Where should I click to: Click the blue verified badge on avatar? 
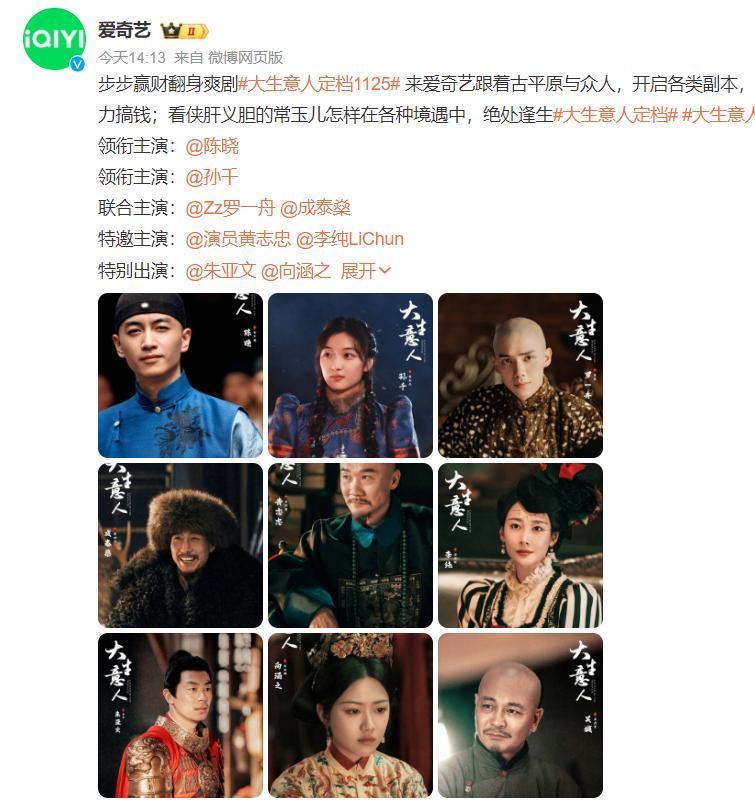click(77, 64)
